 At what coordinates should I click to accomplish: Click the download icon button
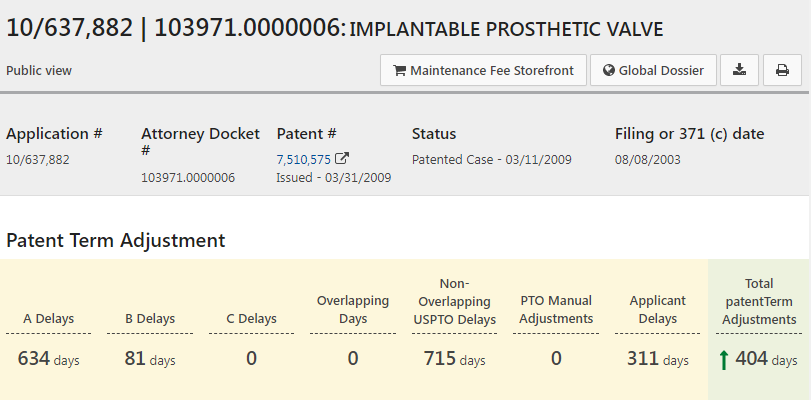tap(740, 71)
